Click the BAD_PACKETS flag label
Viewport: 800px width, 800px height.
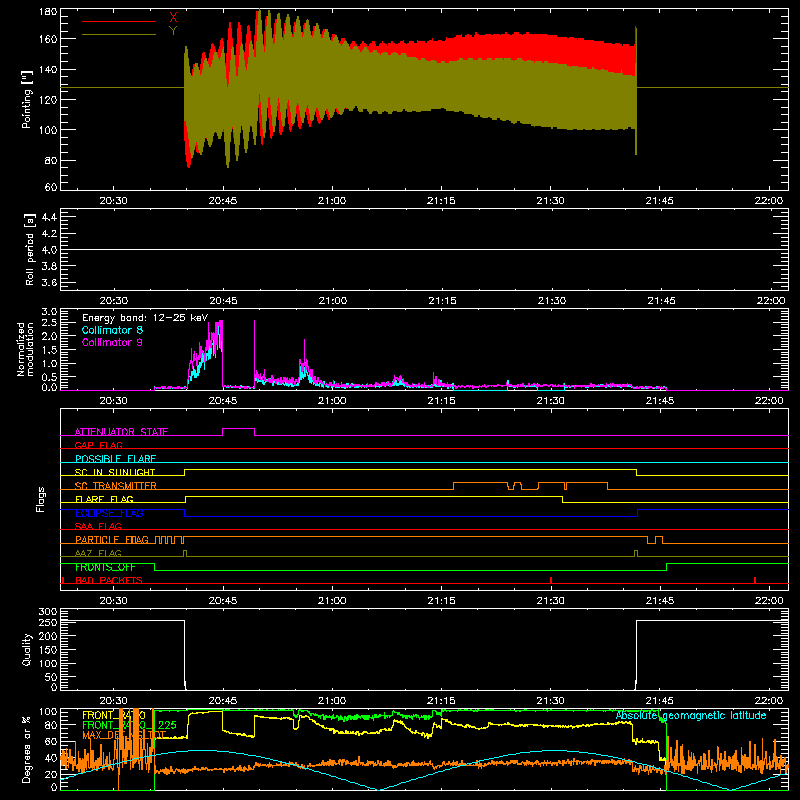109,580
